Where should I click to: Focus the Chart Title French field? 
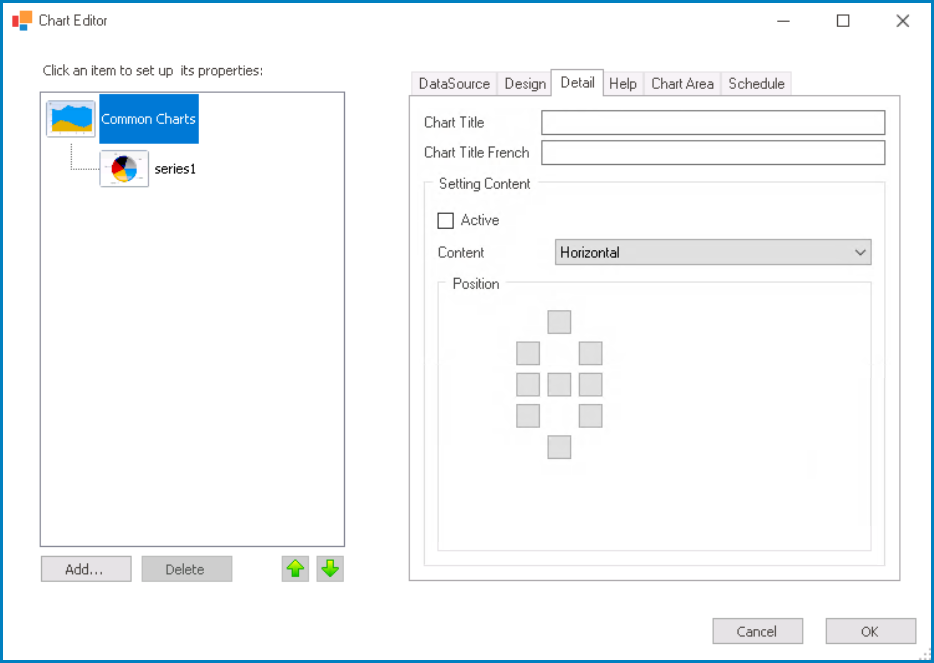[x=713, y=152]
